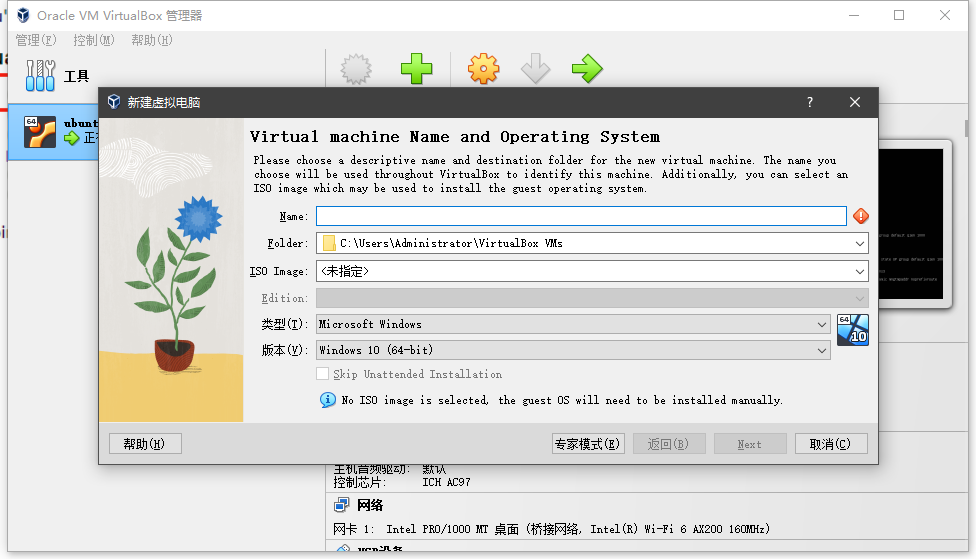The width and height of the screenshot is (976, 559).
Task: Open the Tools wrench icon in sidebar
Action: [40, 75]
